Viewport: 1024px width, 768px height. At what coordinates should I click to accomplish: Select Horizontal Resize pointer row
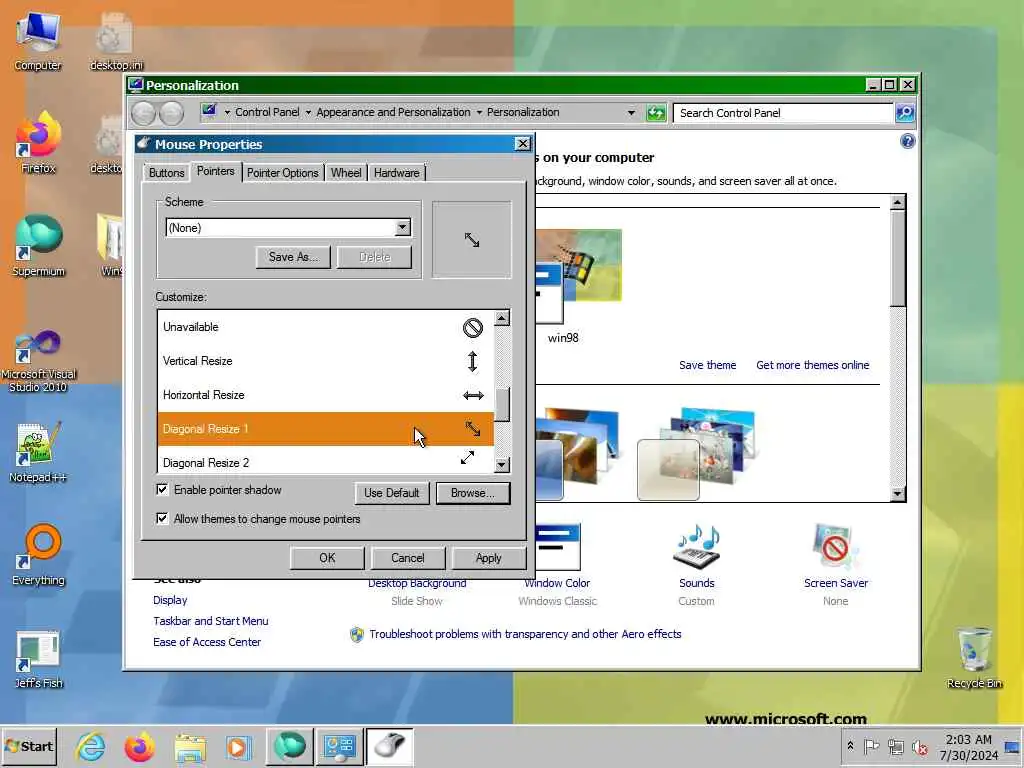point(325,395)
